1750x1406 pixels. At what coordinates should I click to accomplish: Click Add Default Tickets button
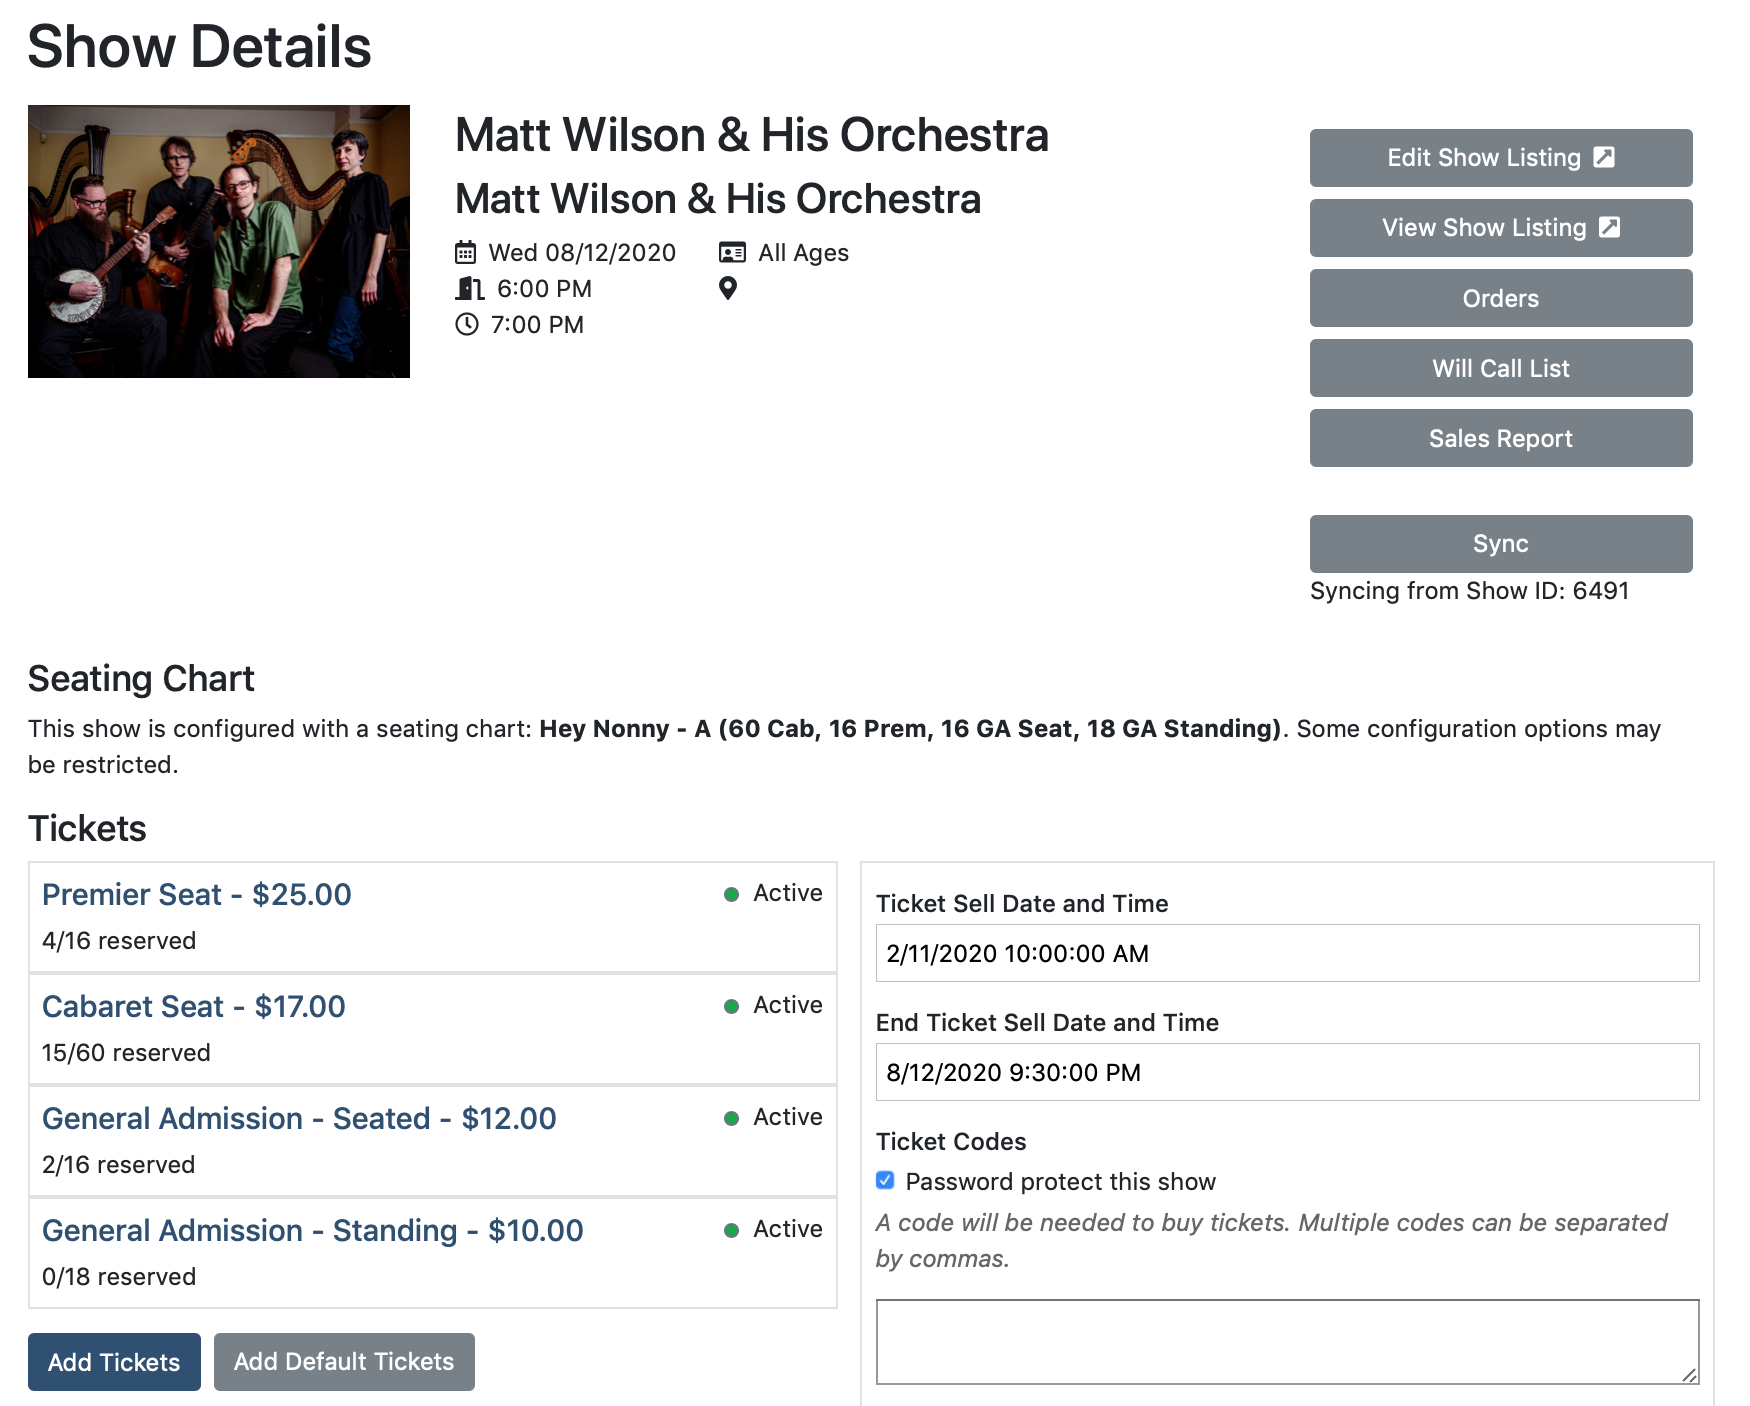pos(344,1362)
